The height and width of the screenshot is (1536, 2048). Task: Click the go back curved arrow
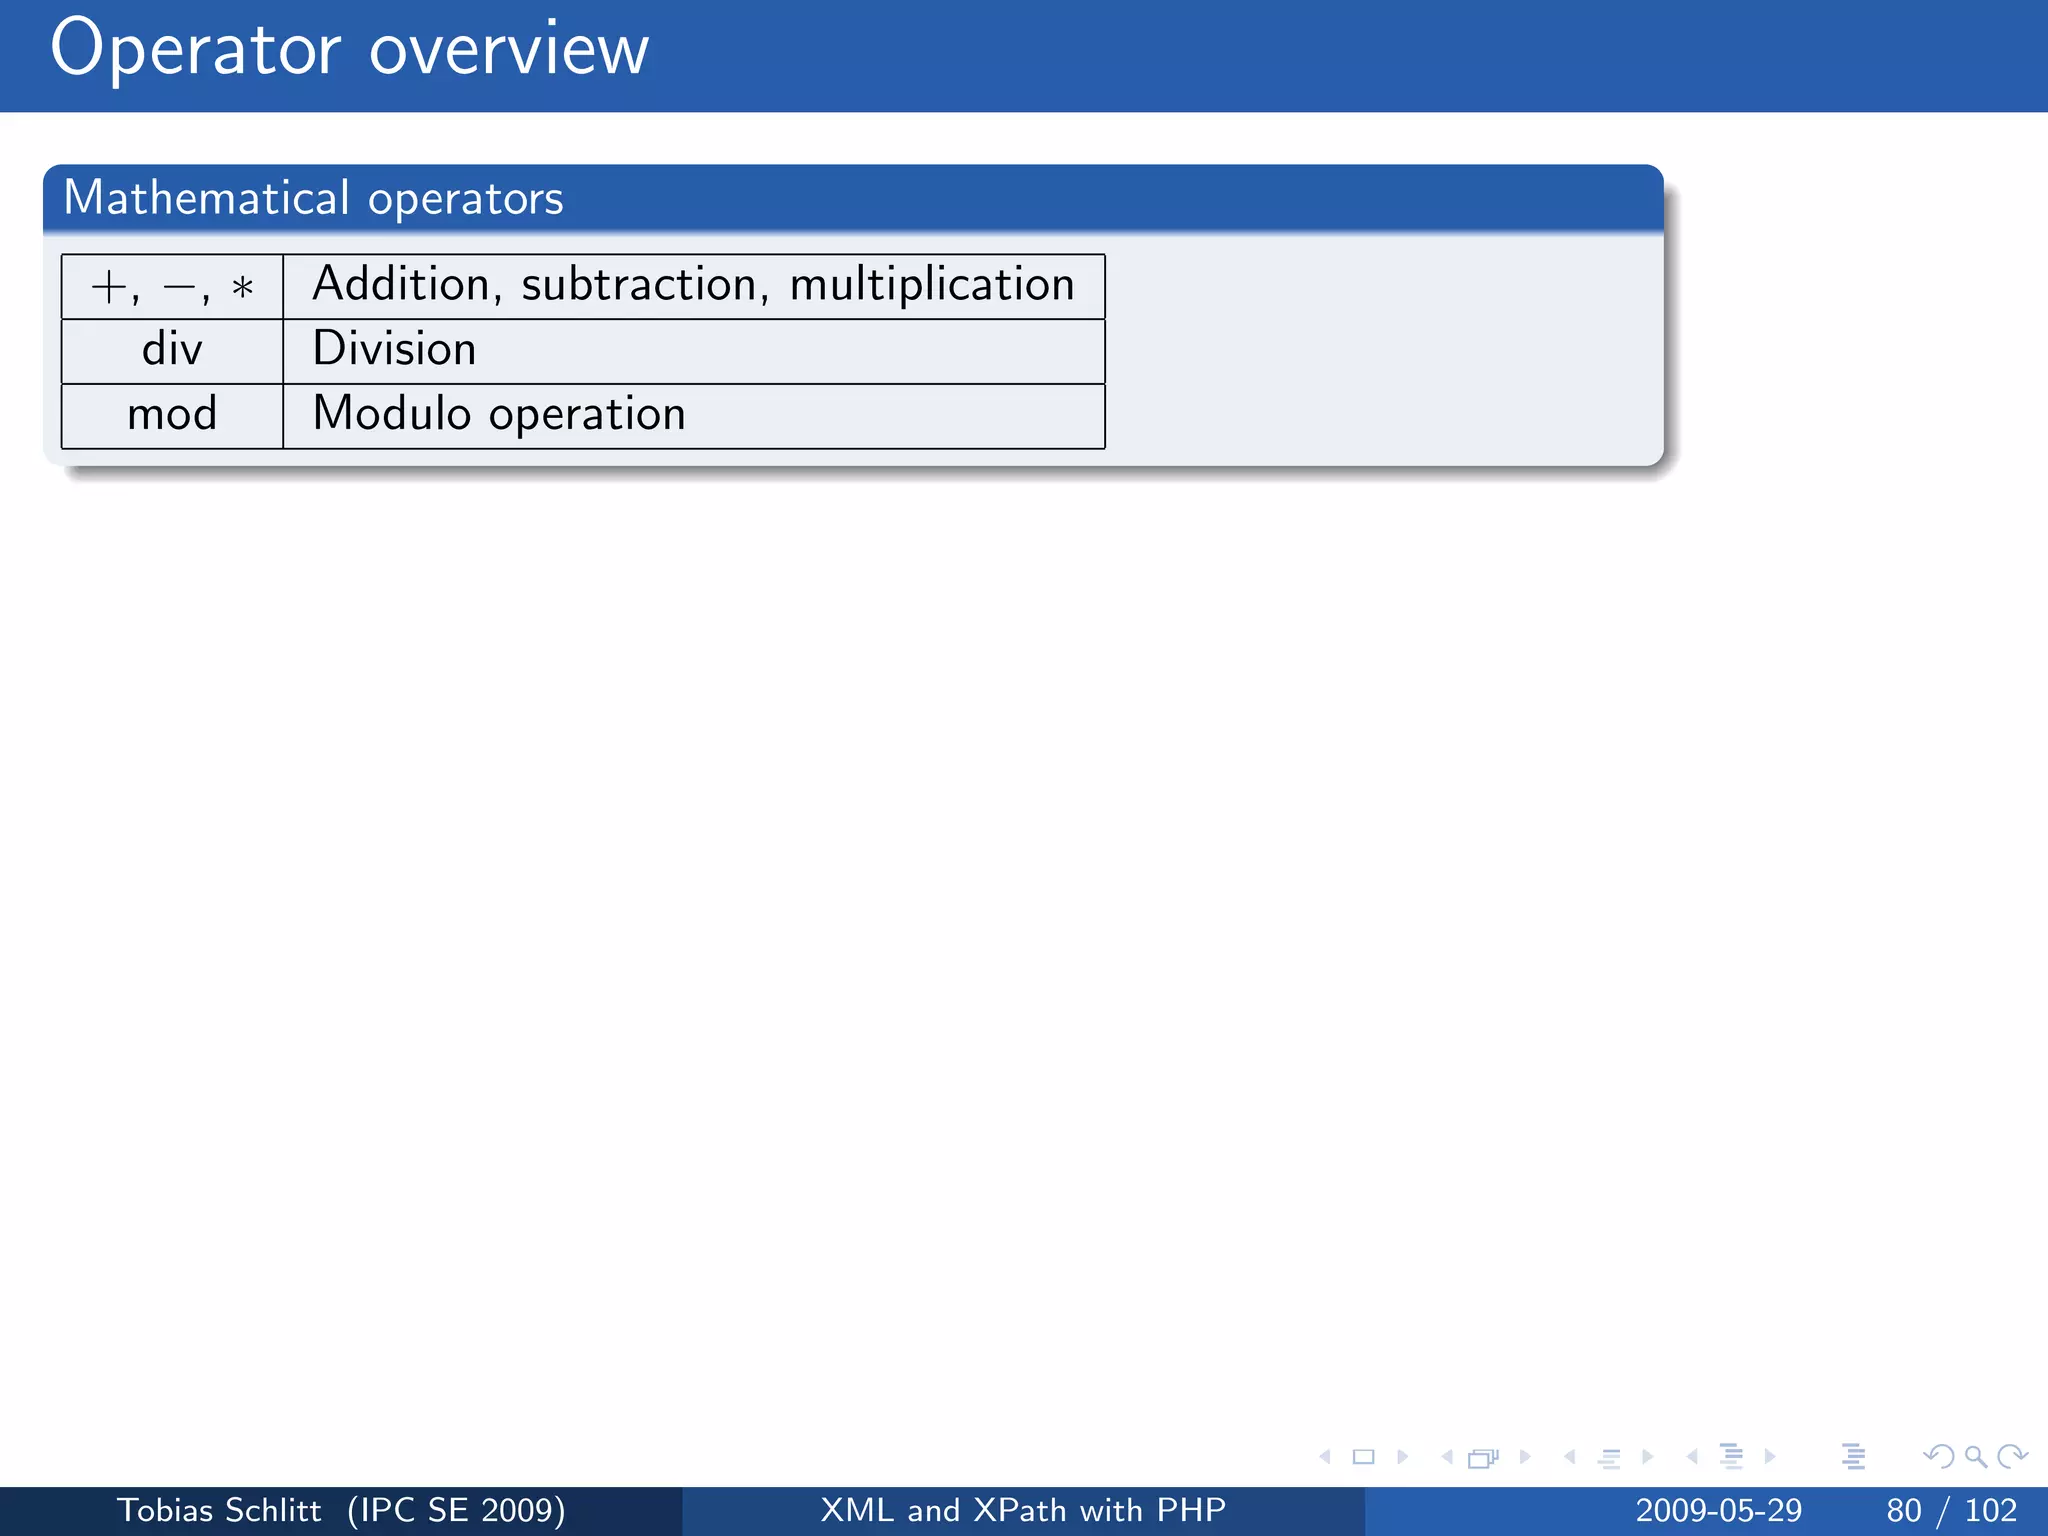1939,1457
